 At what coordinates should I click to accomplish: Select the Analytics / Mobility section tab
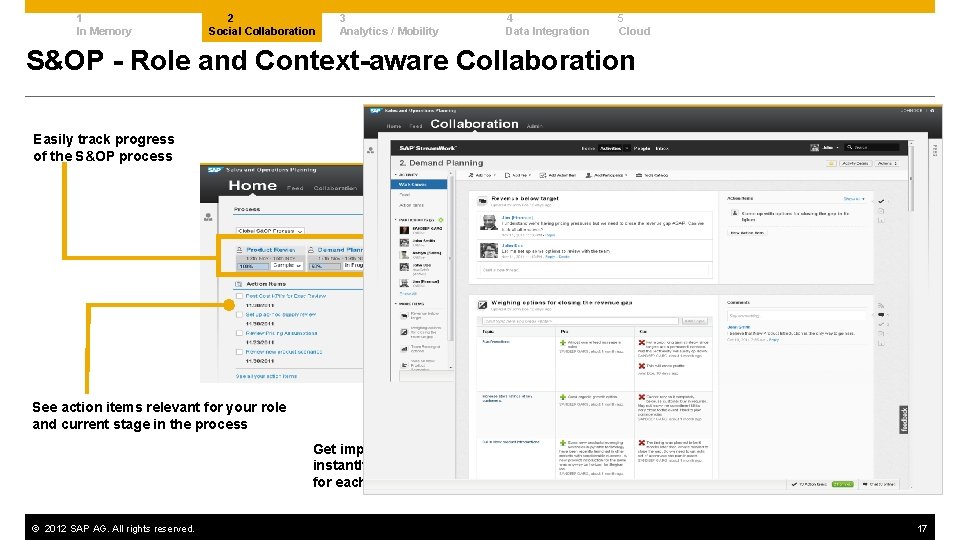click(x=389, y=26)
